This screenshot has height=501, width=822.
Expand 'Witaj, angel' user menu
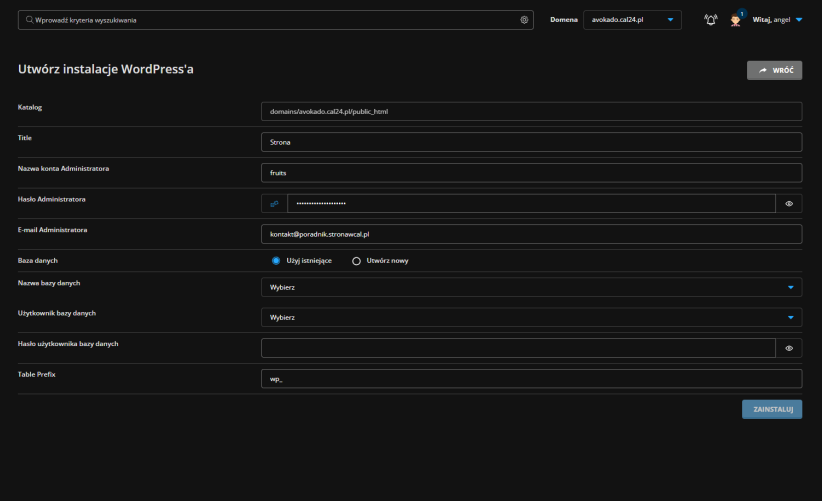[x=777, y=20]
